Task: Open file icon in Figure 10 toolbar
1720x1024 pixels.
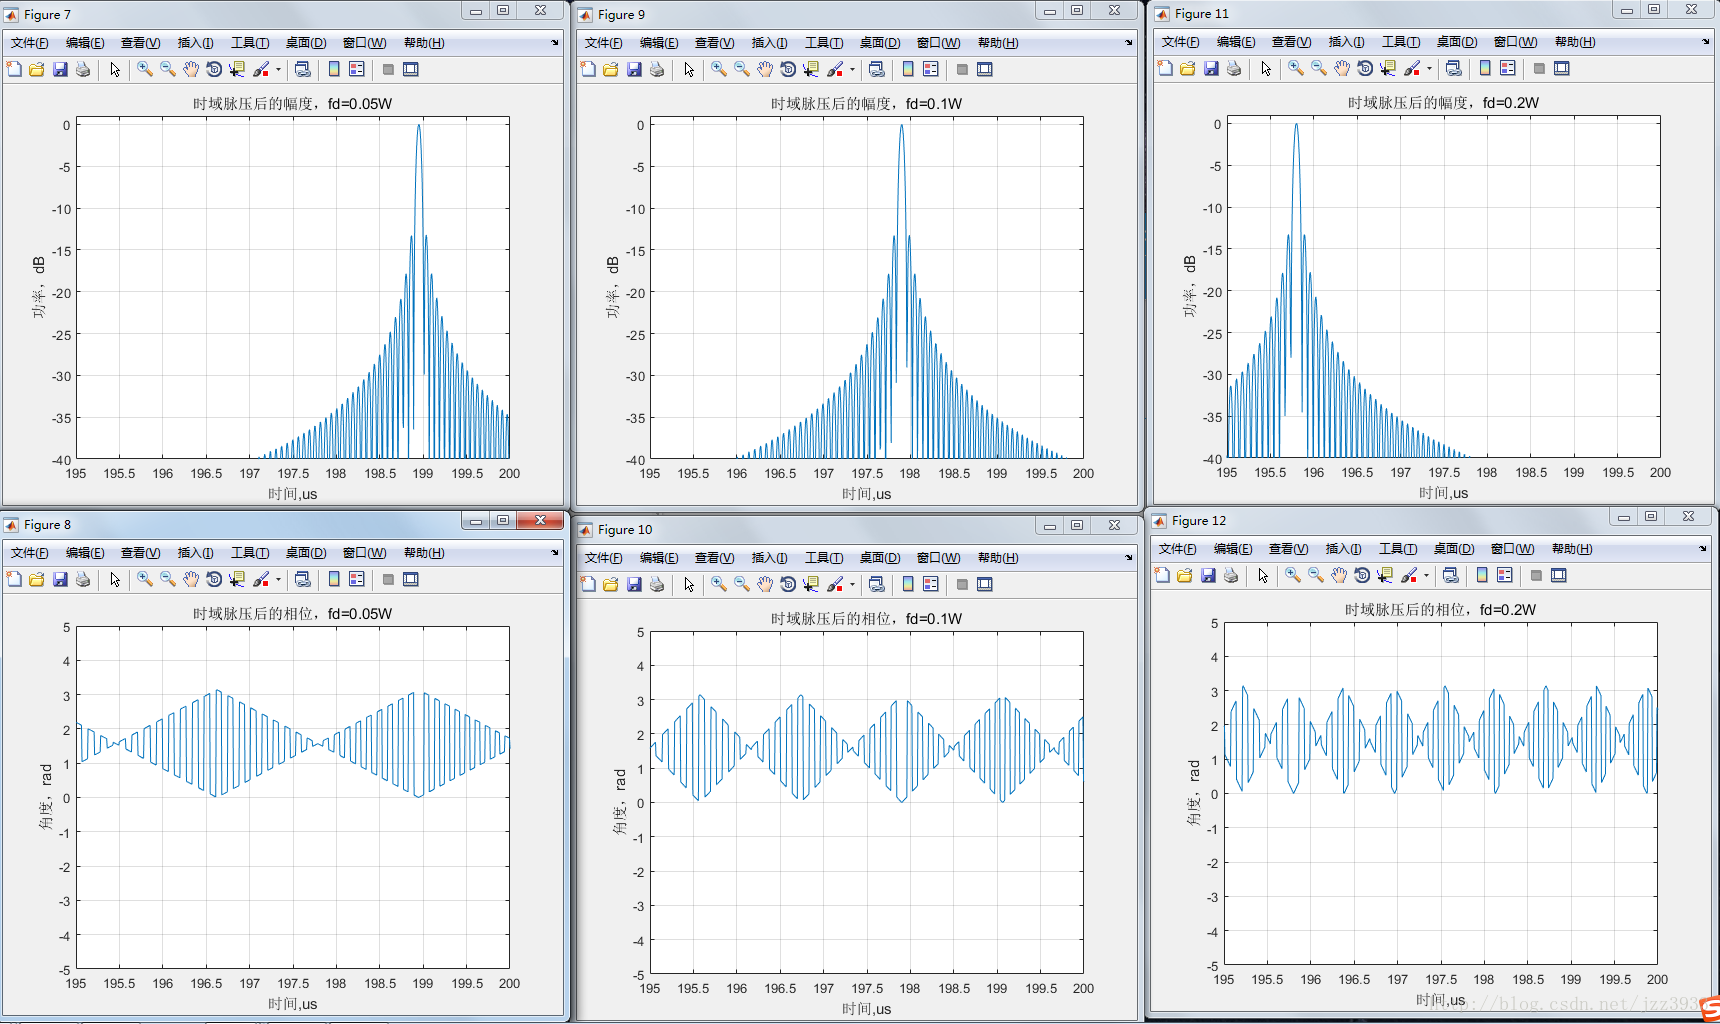Action: pos(611,584)
